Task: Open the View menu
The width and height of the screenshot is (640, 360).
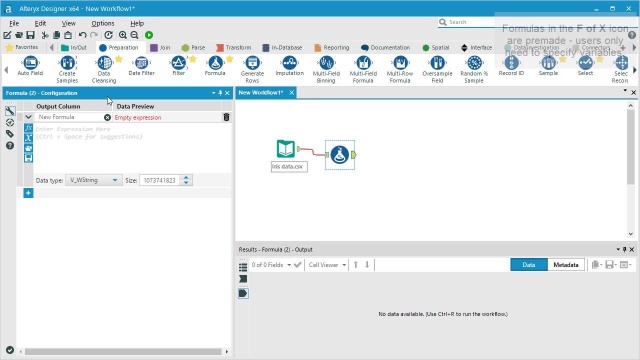Action: click(69, 23)
